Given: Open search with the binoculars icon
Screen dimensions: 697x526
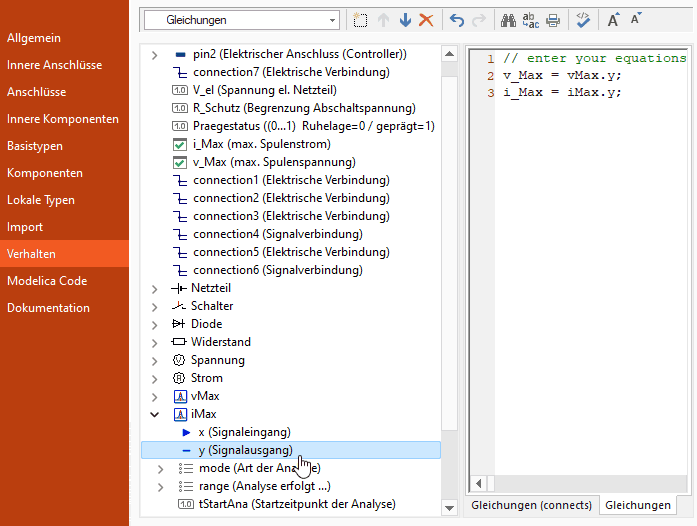Looking at the screenshot, I should [508, 20].
